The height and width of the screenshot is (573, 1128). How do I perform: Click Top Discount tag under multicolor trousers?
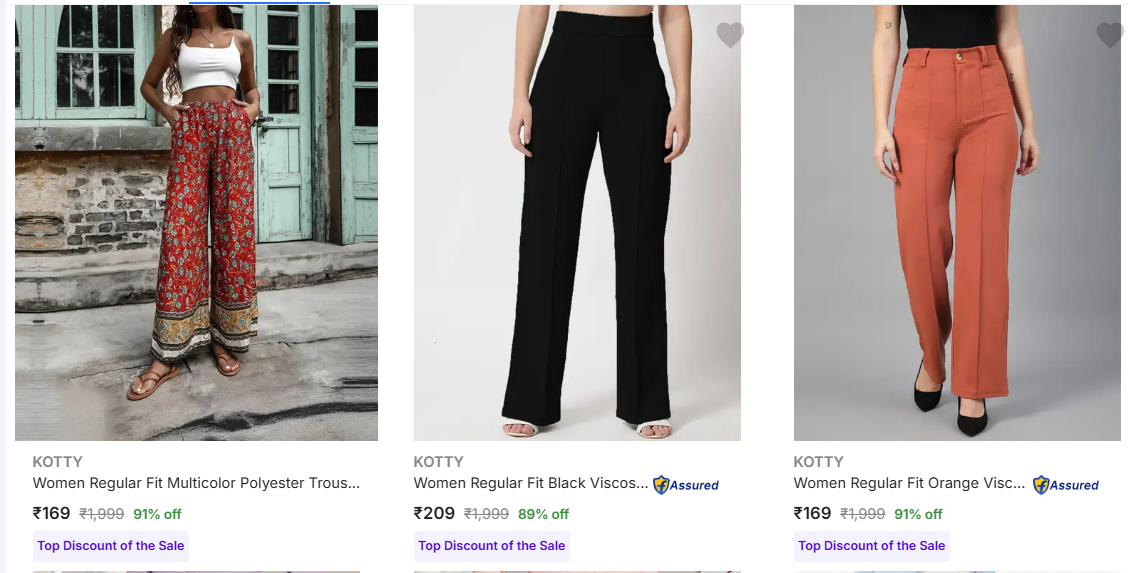click(x=111, y=546)
